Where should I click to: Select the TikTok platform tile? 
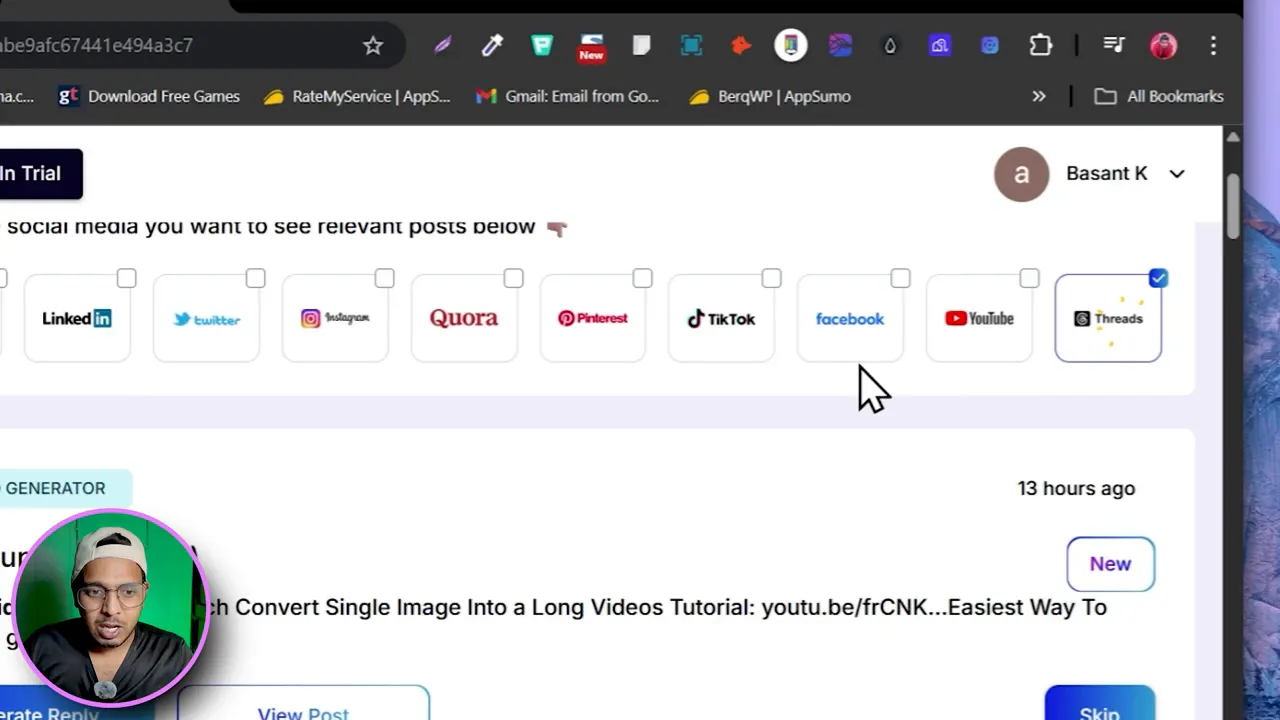click(721, 318)
